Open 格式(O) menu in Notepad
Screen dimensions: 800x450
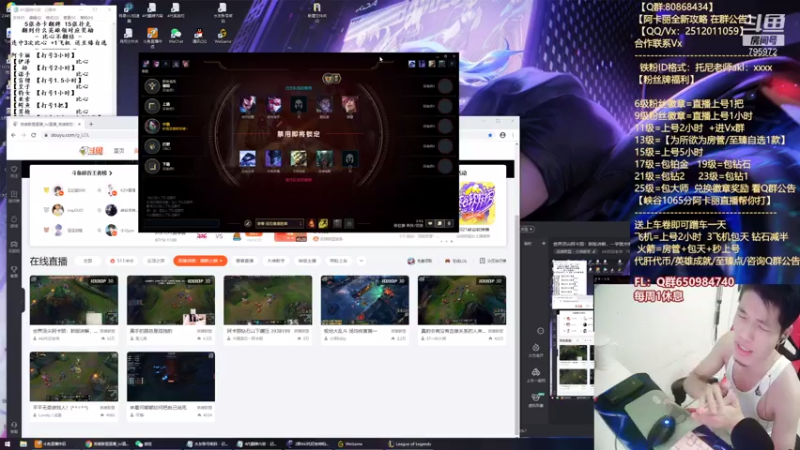pos(52,17)
